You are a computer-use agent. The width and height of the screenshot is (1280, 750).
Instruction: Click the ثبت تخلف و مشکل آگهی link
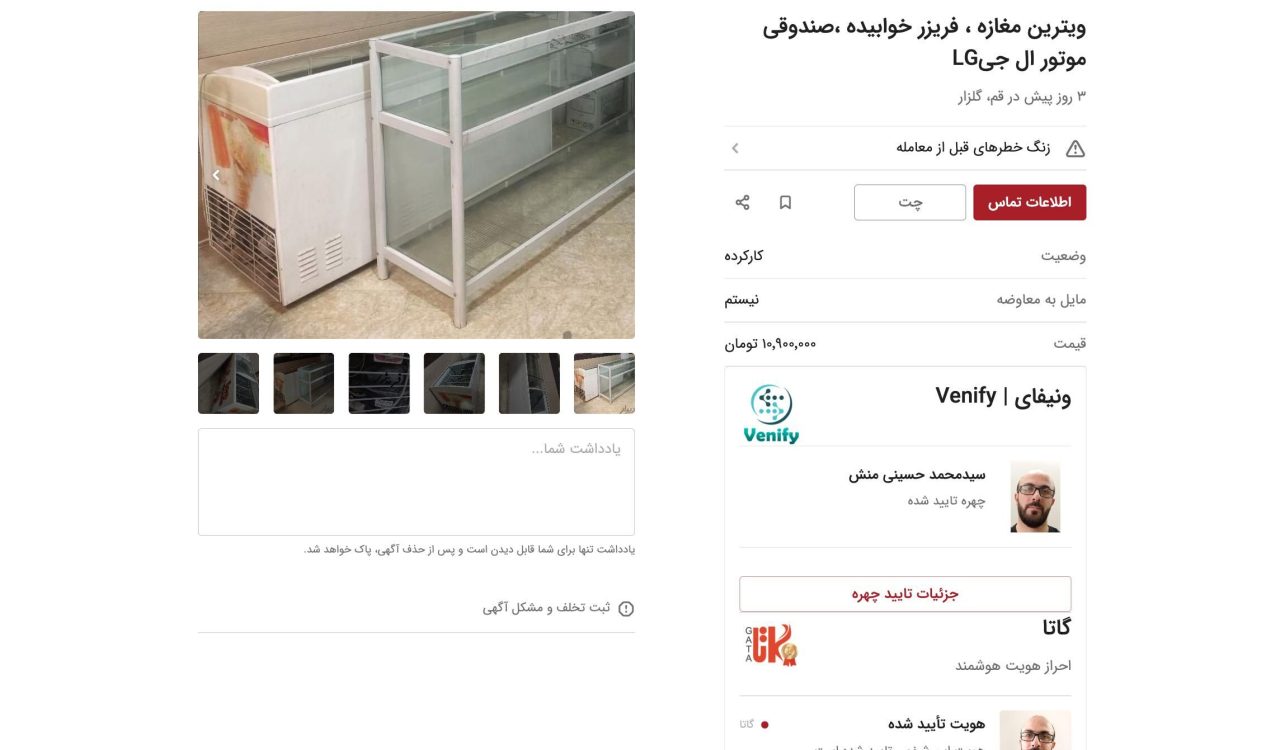tap(546, 608)
